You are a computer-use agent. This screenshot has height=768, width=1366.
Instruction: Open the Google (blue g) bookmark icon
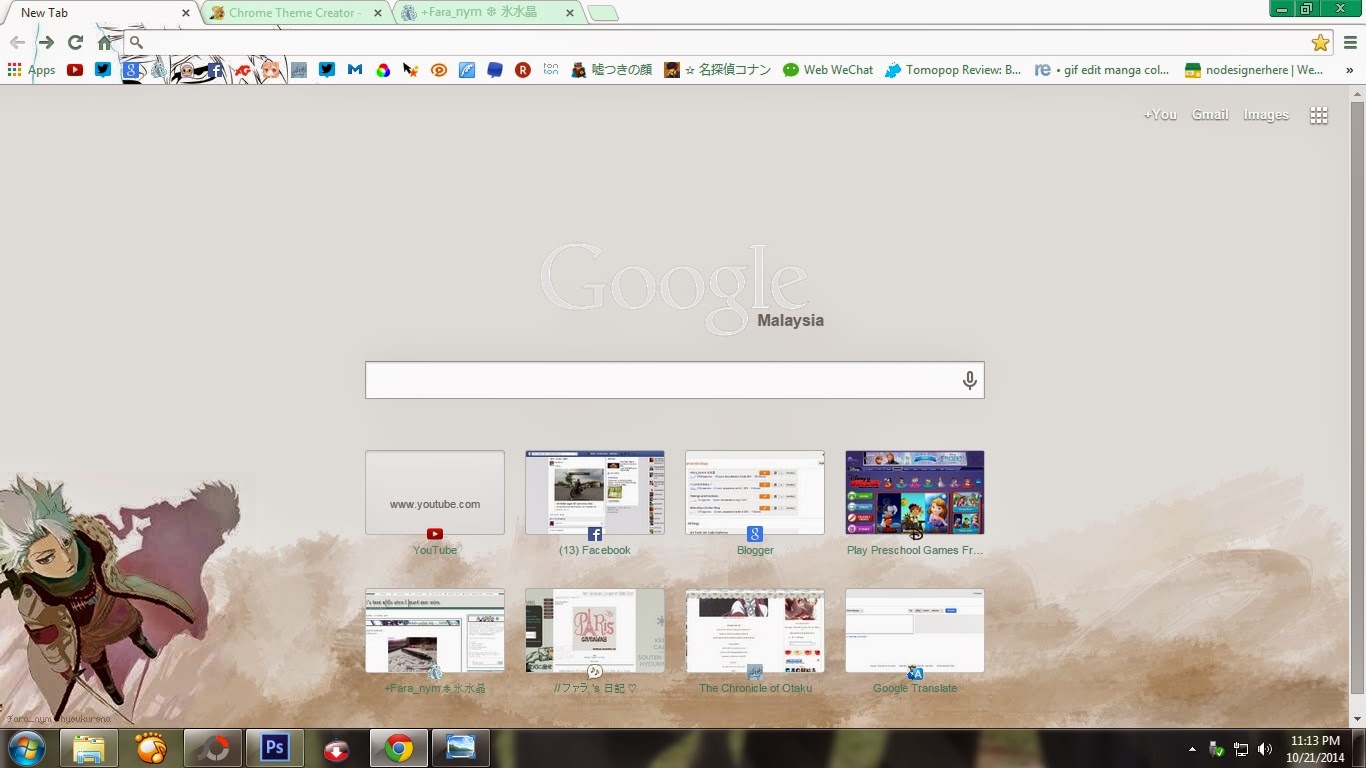(131, 70)
